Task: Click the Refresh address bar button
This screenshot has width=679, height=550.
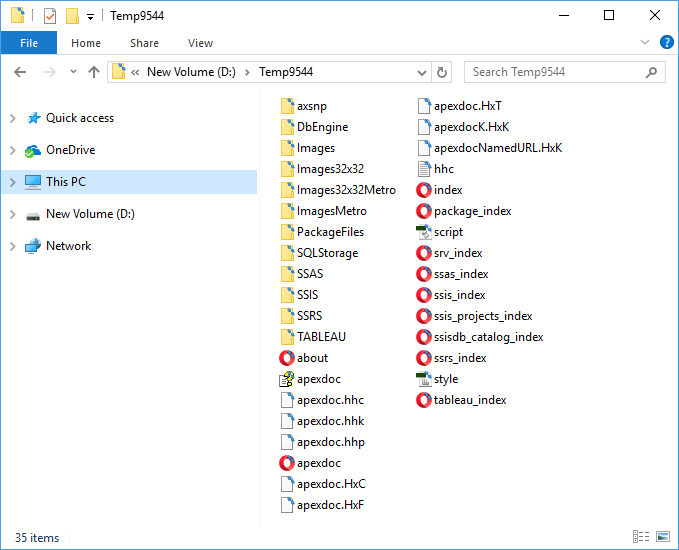Action: tap(442, 72)
